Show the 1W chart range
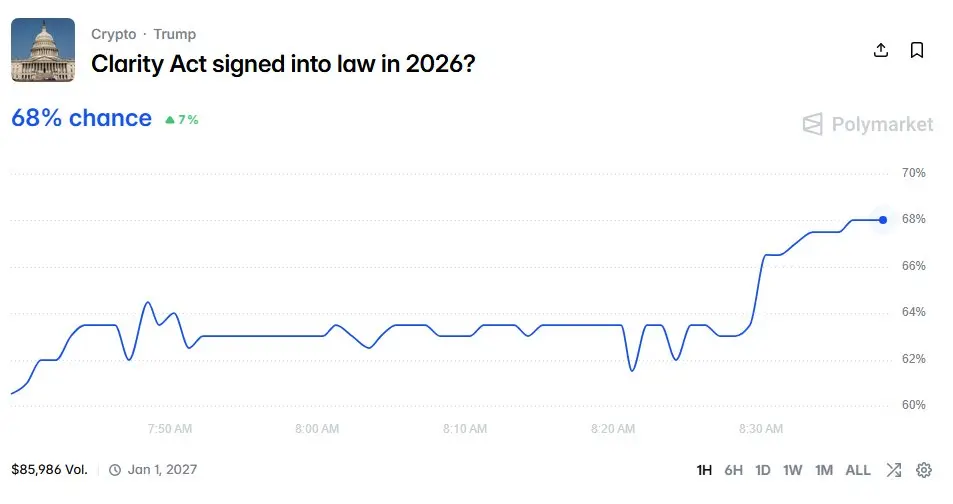Viewport: 953px width, 504px height. [x=793, y=470]
